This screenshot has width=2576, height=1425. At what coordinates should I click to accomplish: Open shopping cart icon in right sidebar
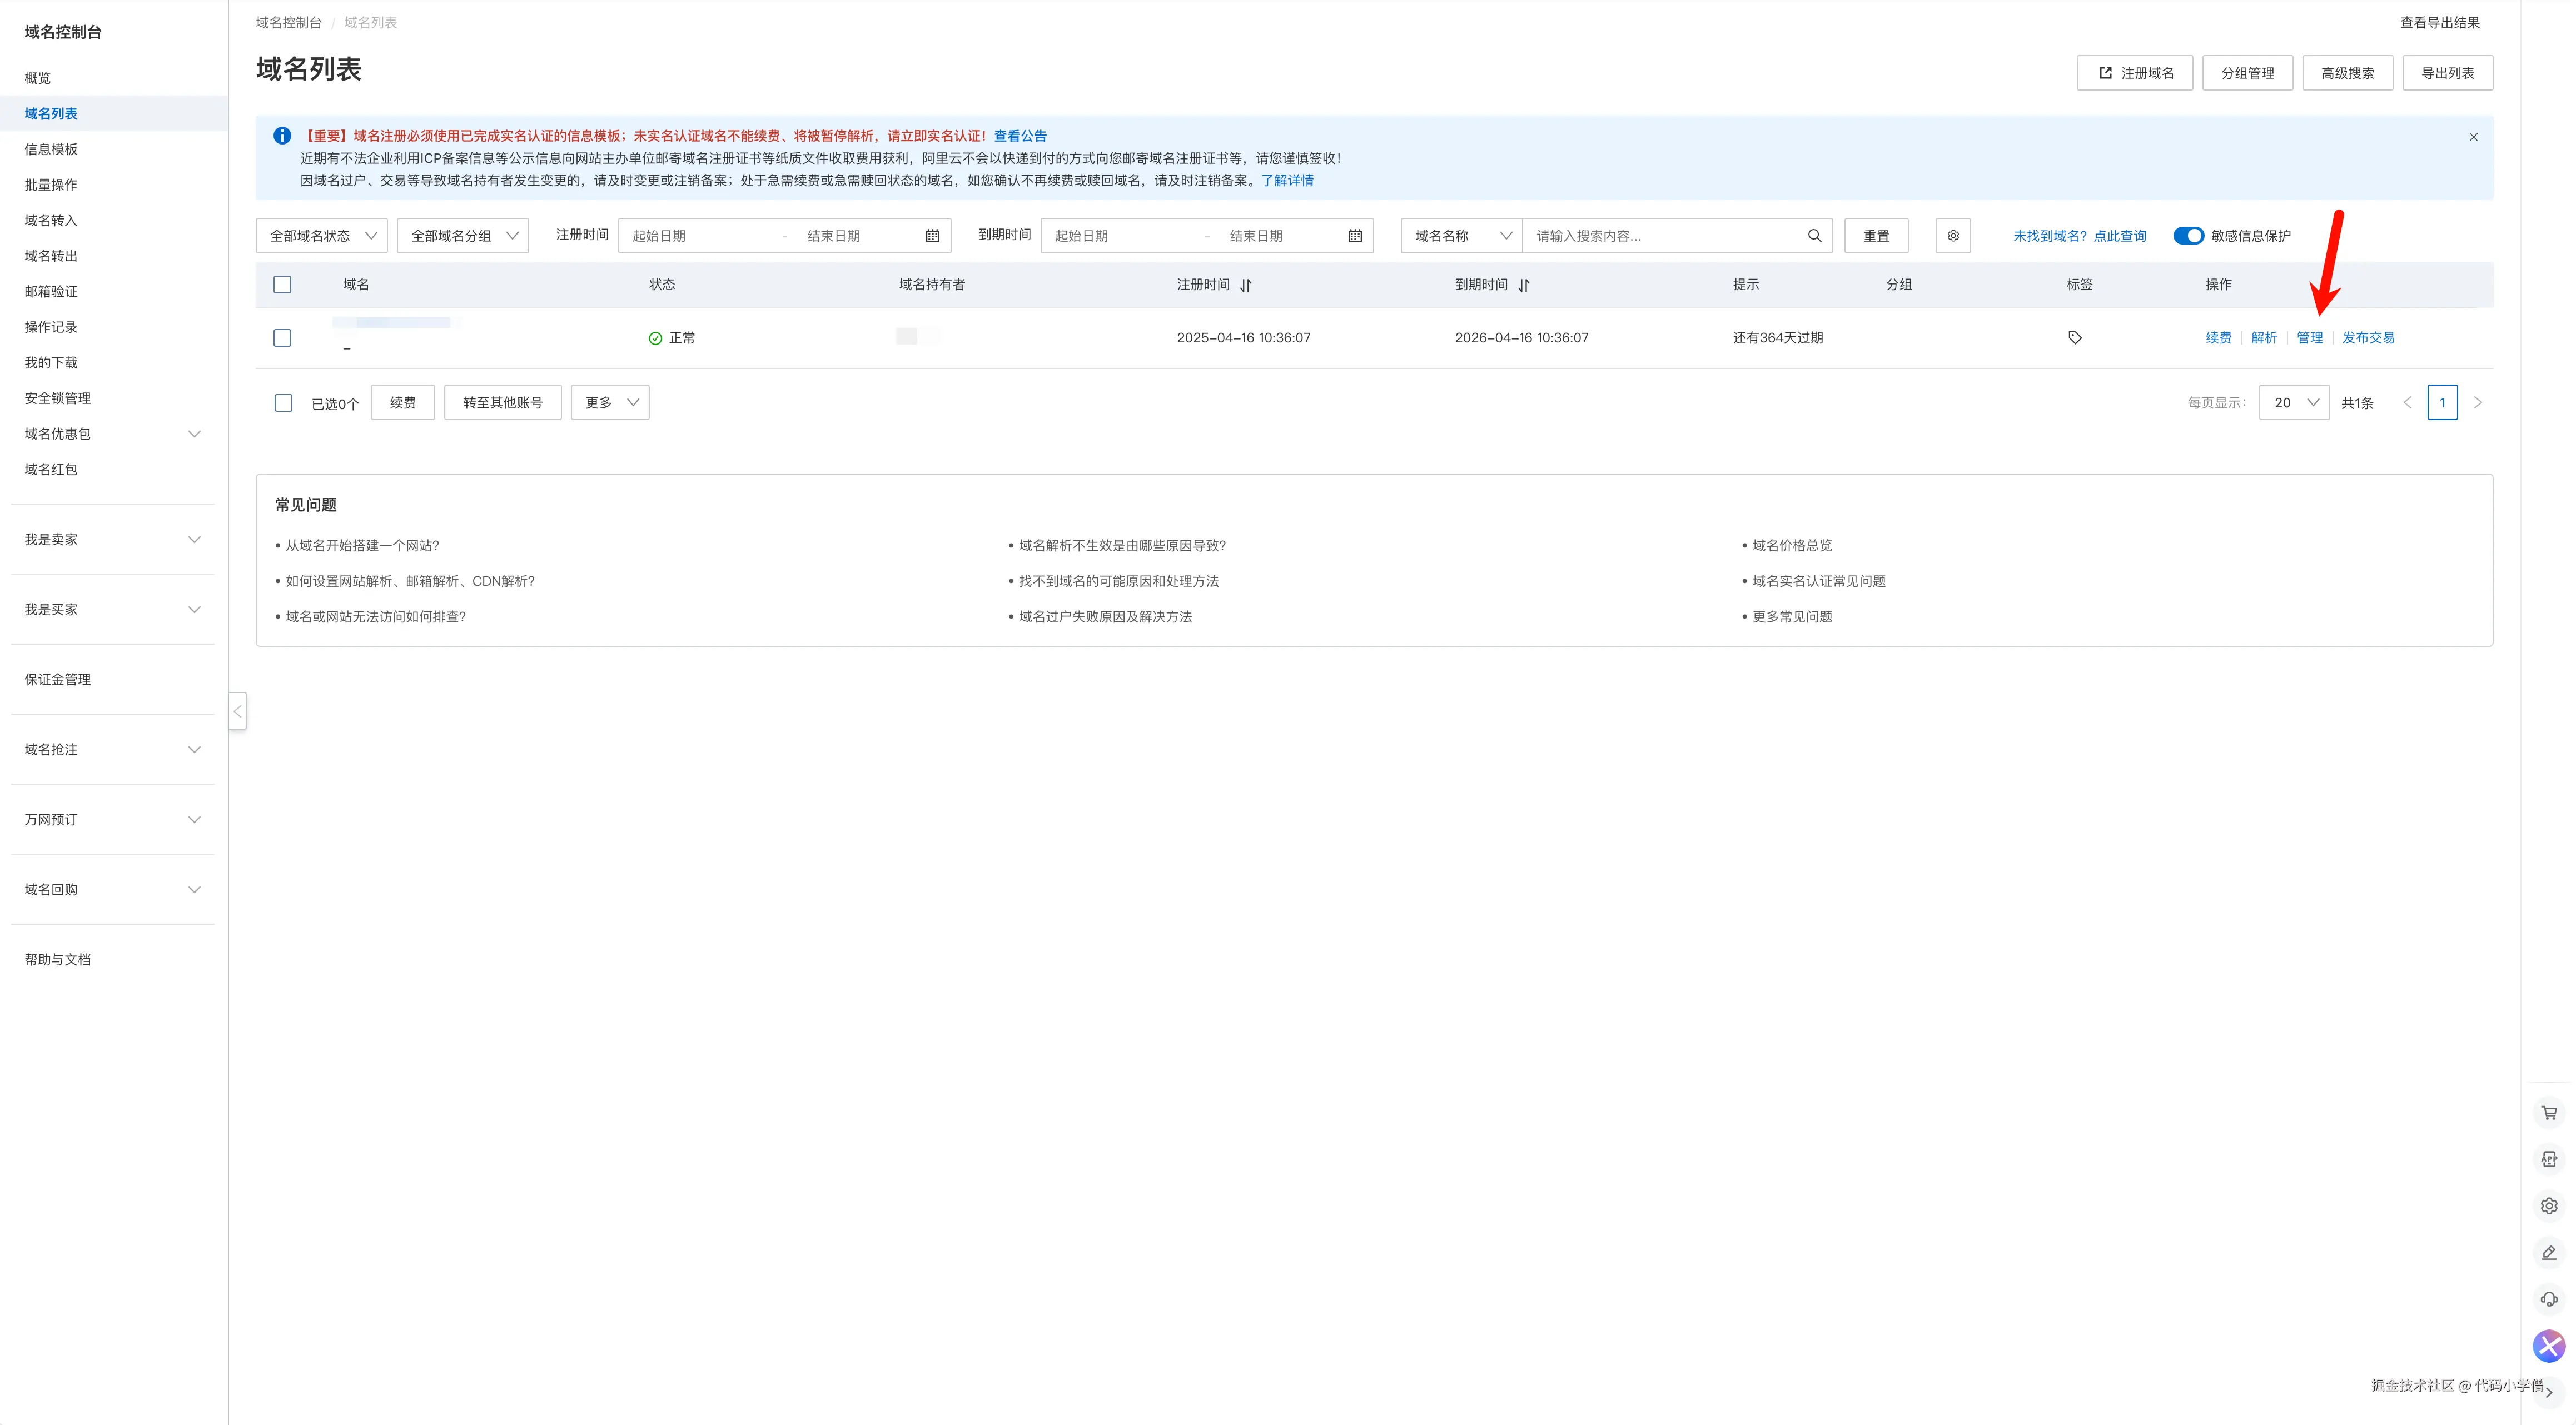tap(2549, 1113)
